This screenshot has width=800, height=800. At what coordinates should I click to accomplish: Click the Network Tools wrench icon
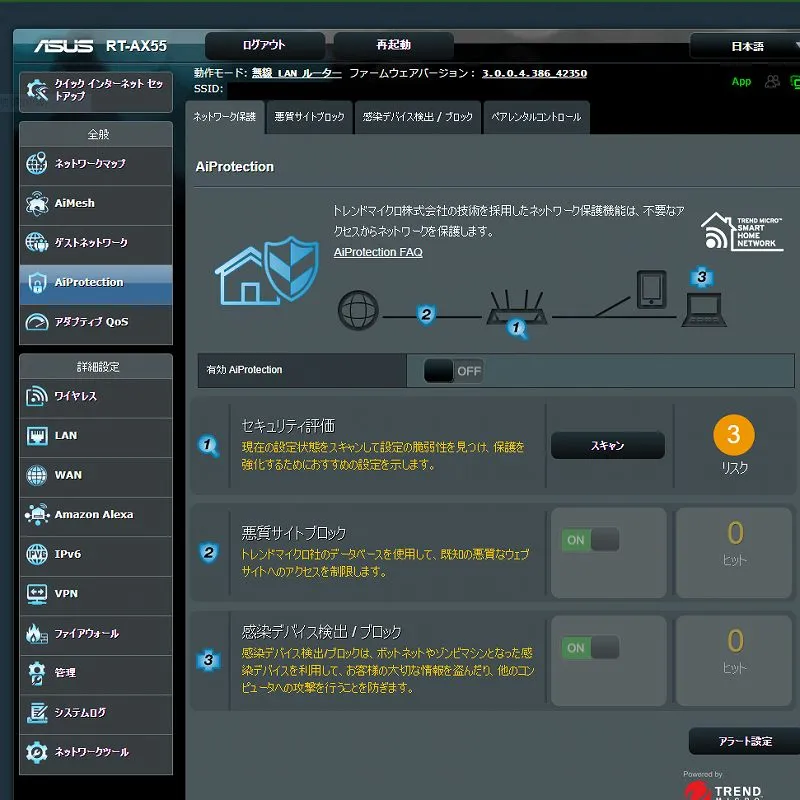tap(37, 752)
